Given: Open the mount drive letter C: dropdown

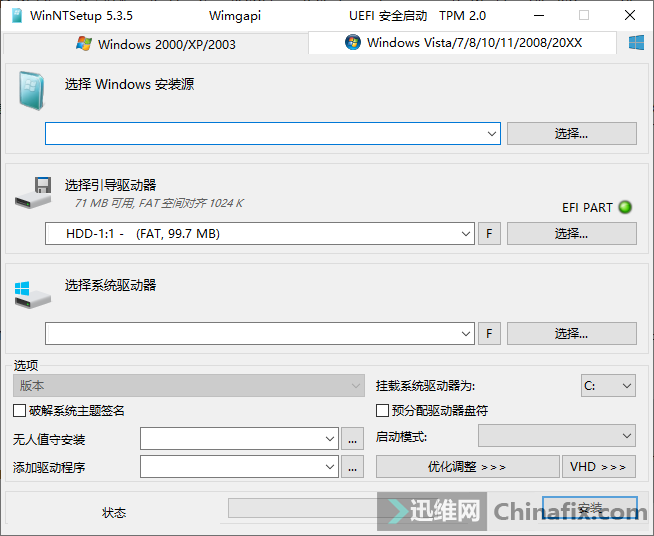Looking at the screenshot, I should click(608, 385).
